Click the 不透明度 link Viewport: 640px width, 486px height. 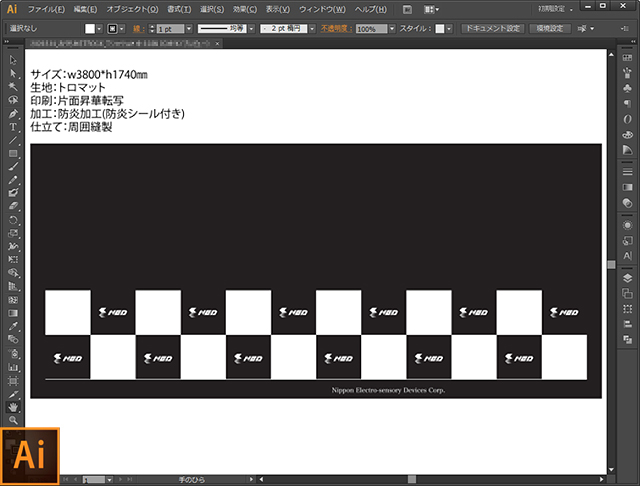coord(336,29)
